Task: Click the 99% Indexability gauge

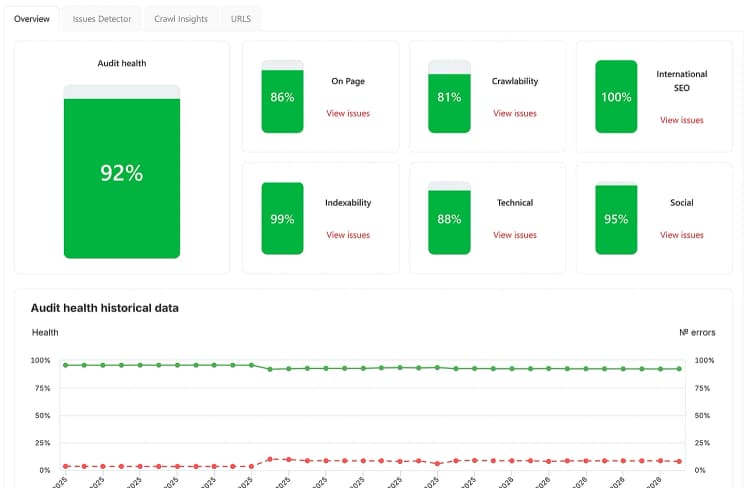Action: click(282, 218)
